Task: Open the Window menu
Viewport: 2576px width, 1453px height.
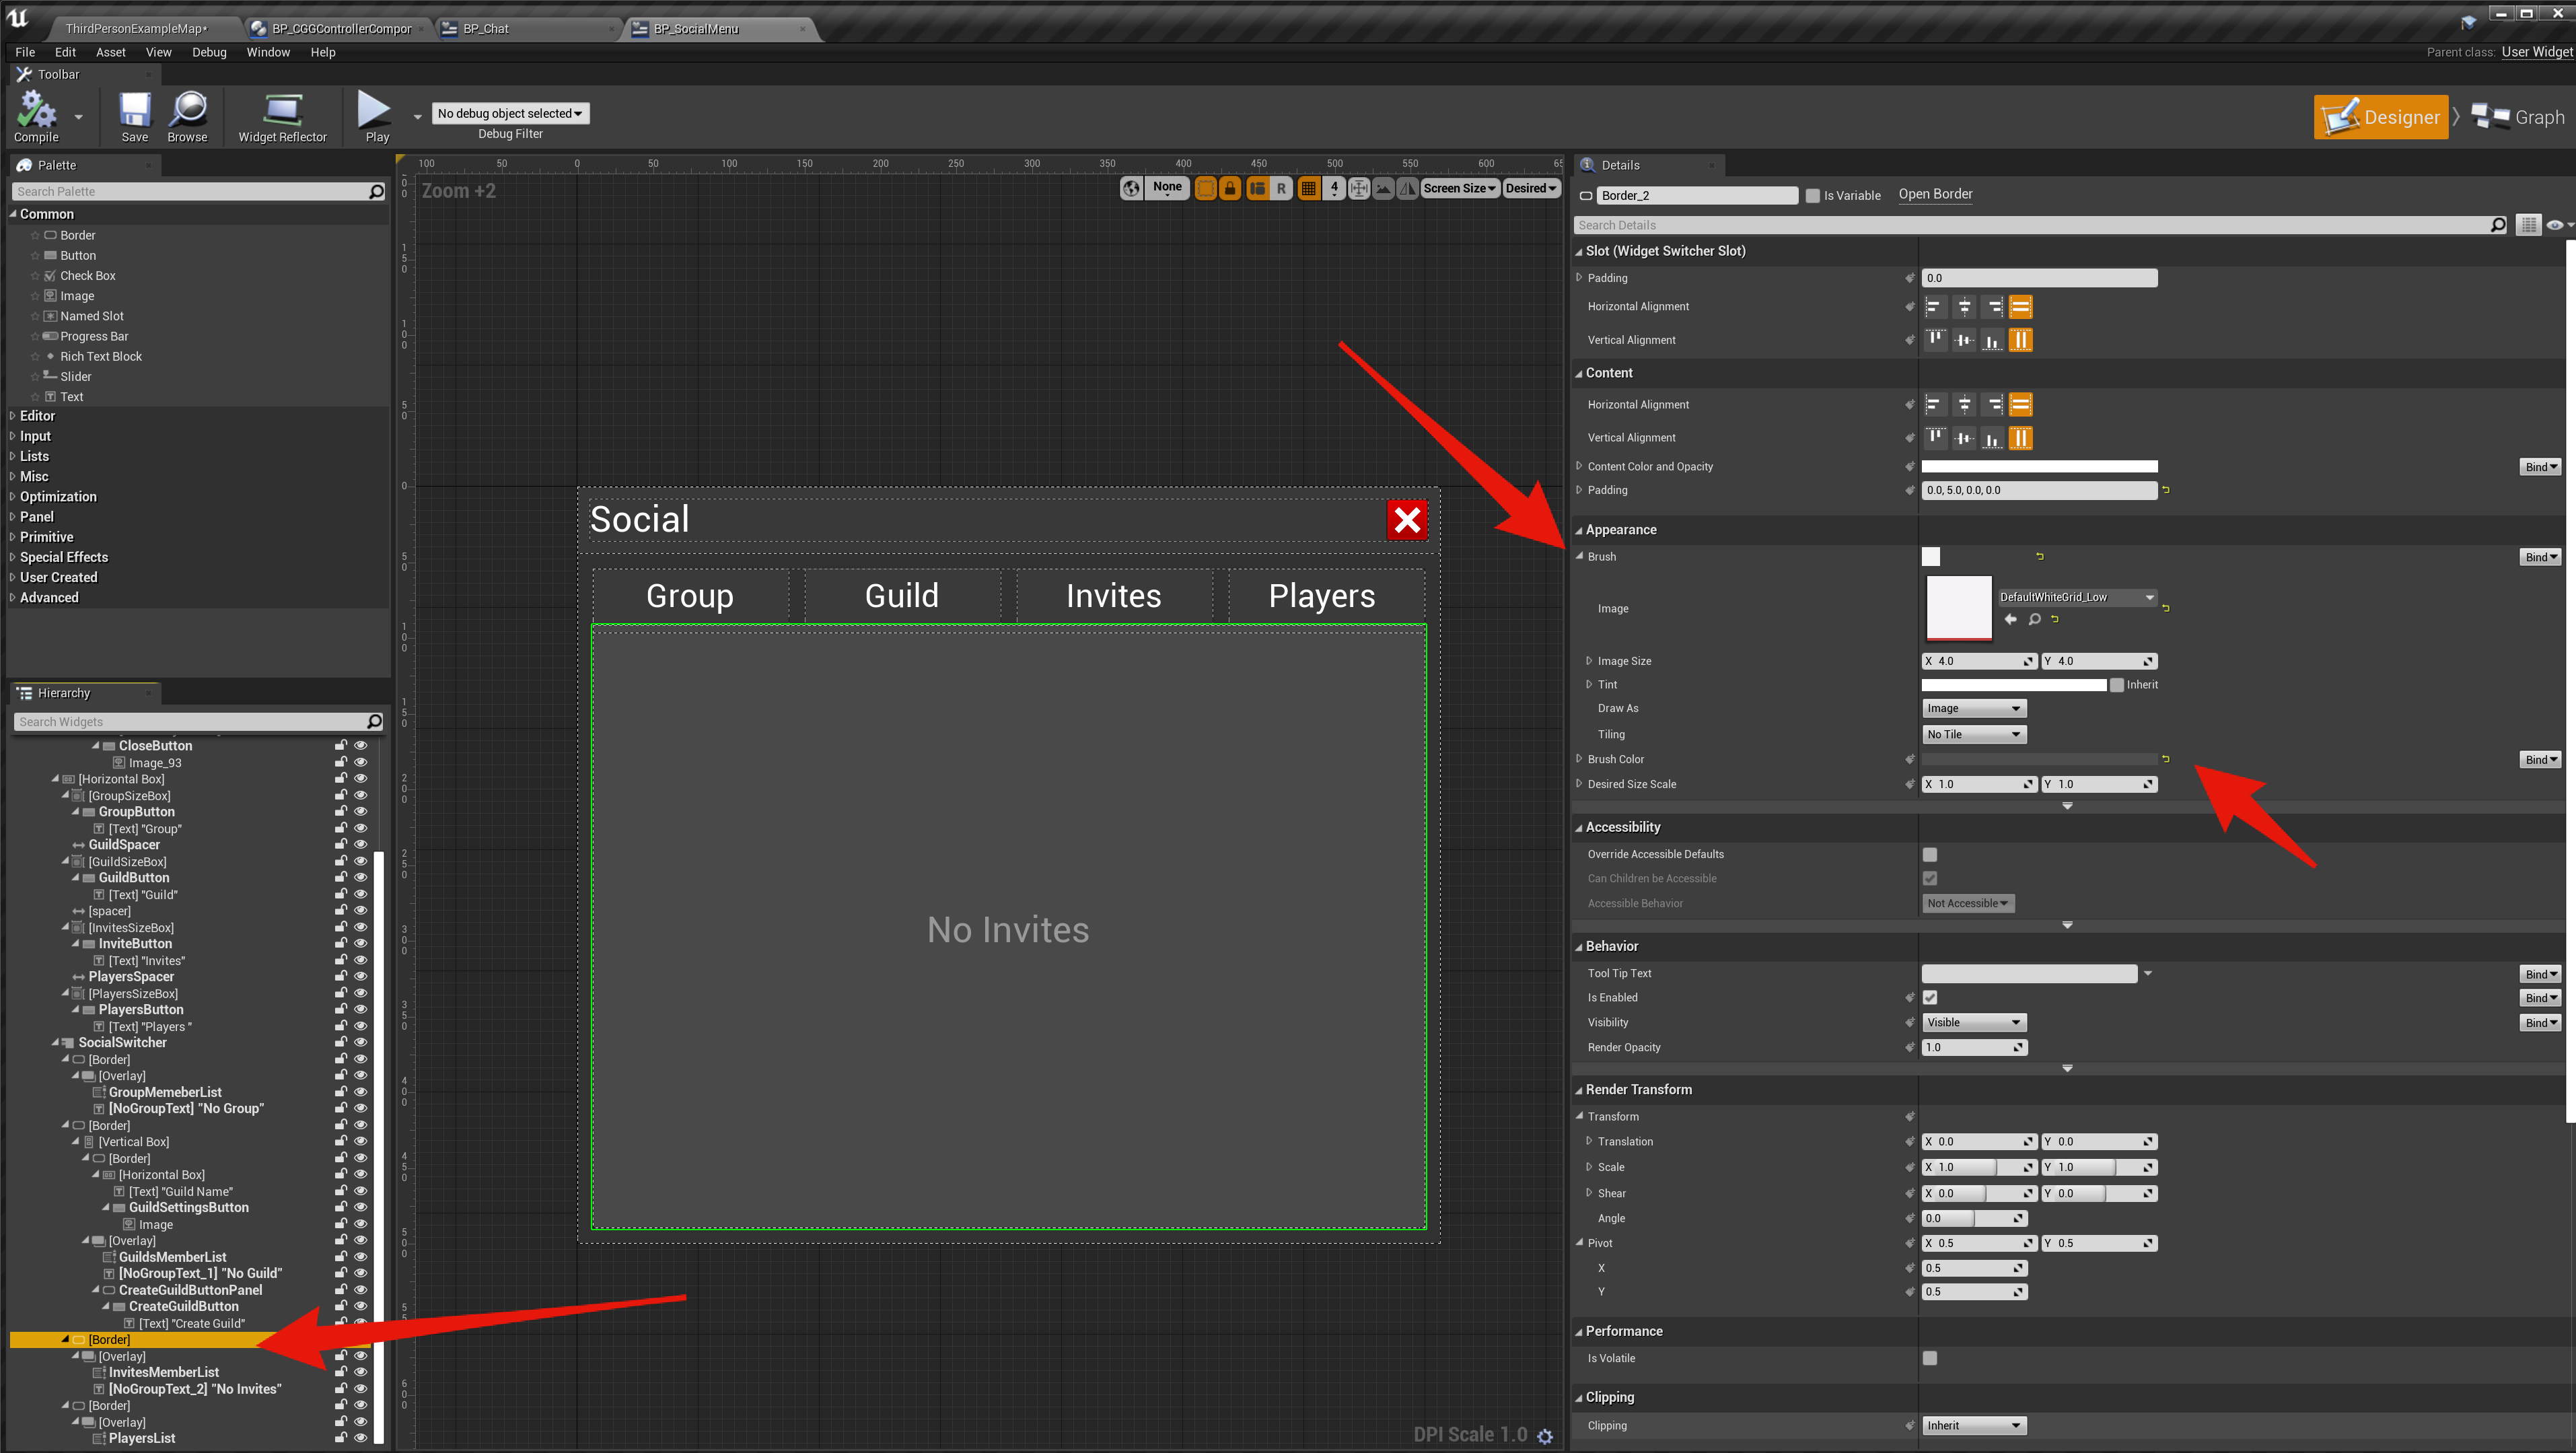Action: pyautogui.click(x=268, y=52)
